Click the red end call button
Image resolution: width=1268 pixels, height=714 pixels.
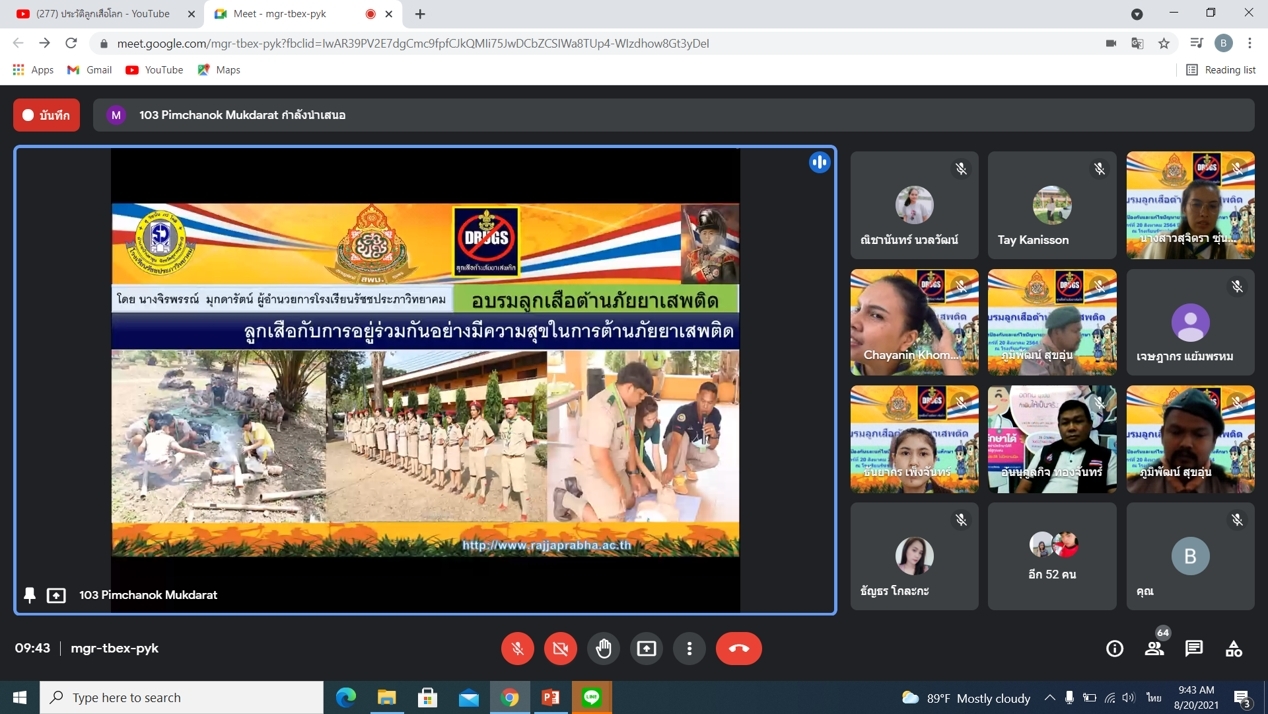coord(739,648)
